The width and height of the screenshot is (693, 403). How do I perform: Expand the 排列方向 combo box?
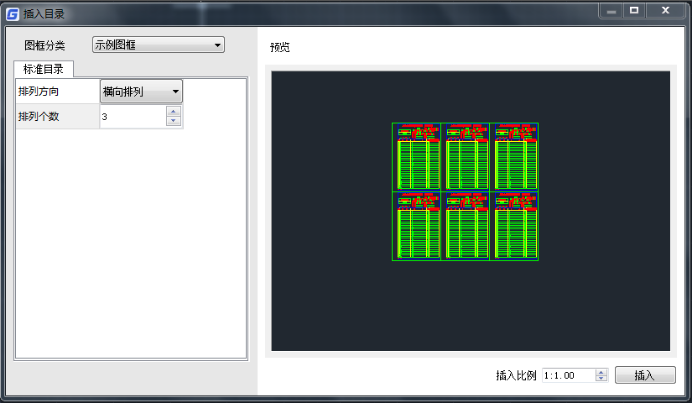pos(141,91)
